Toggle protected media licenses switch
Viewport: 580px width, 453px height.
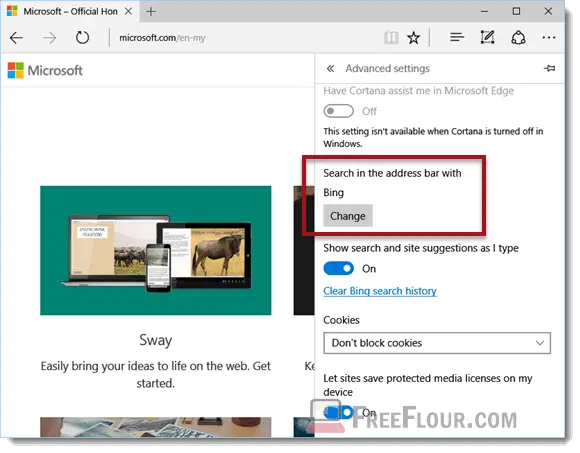tap(338, 412)
